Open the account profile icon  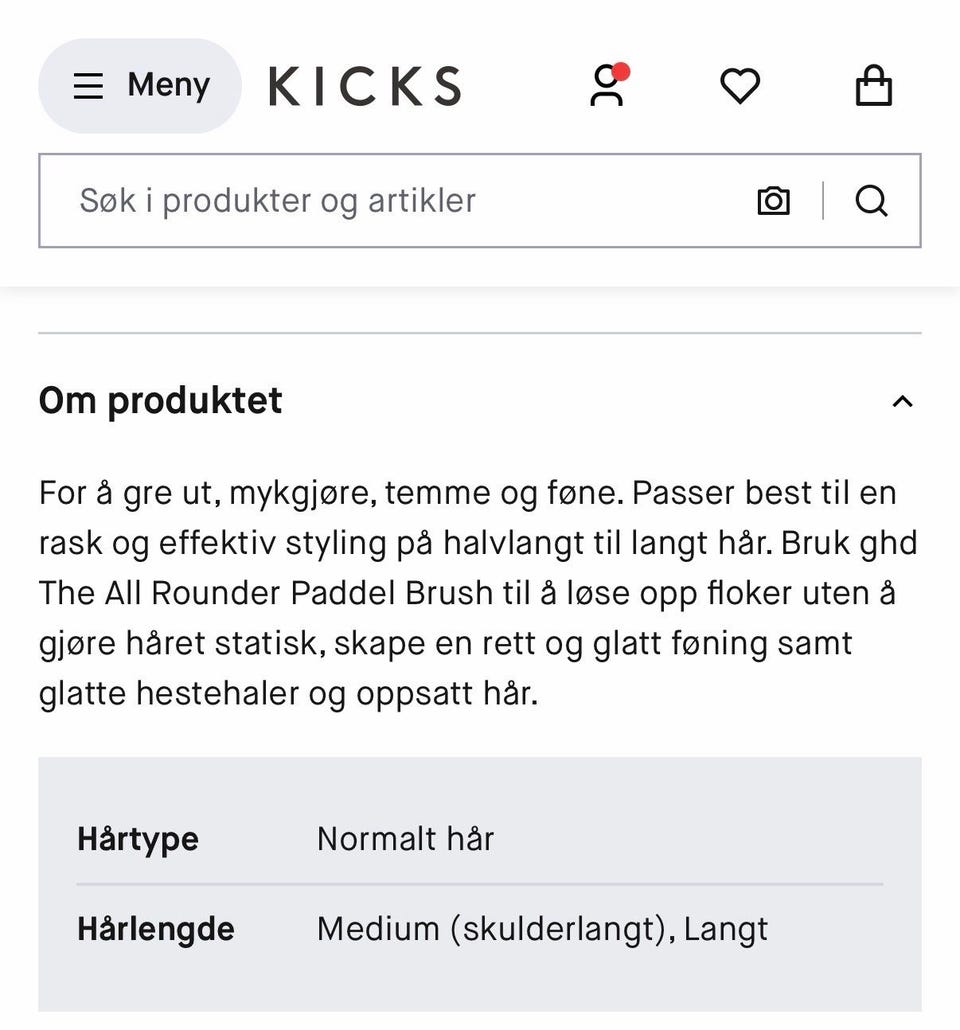[605, 88]
